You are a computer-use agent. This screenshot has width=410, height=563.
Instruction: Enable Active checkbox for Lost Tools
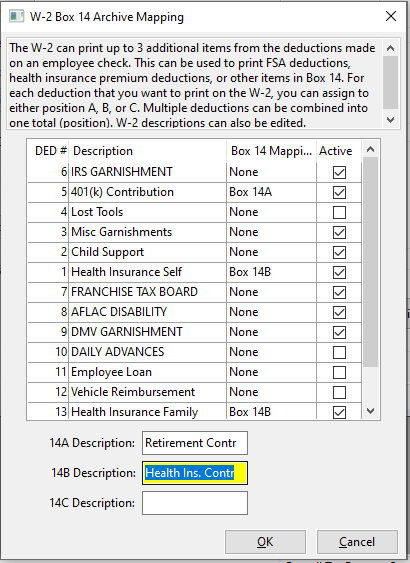(339, 212)
